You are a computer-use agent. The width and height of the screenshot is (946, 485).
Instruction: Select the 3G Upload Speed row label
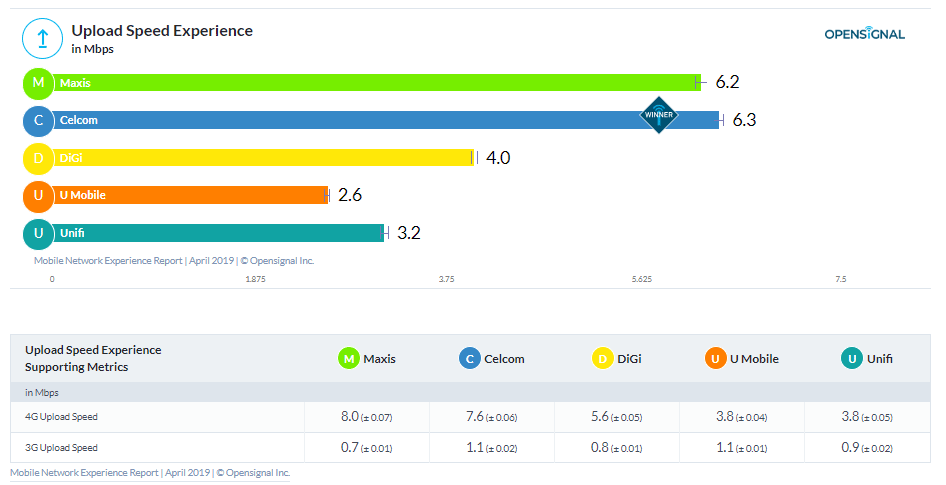pos(61,447)
